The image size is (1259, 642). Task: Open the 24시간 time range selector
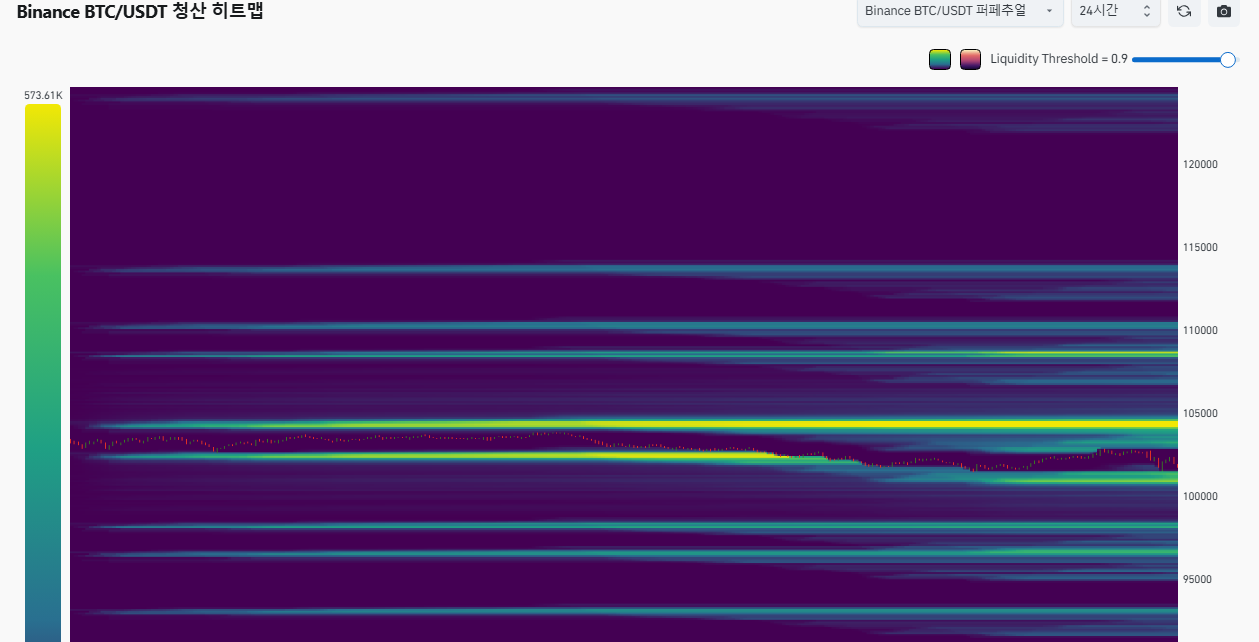point(1115,11)
